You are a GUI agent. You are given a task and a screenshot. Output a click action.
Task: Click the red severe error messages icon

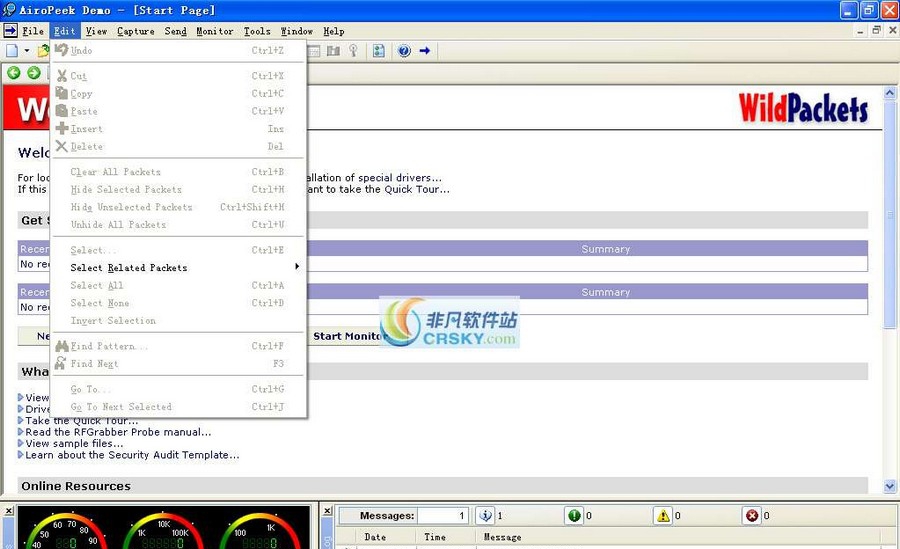click(751, 516)
